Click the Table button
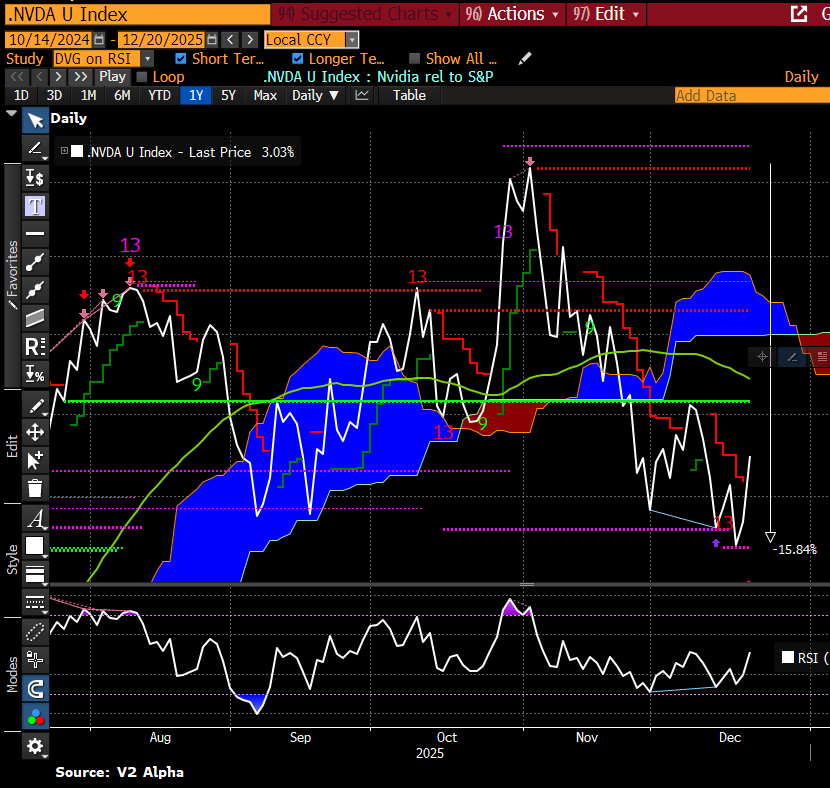The width and height of the screenshot is (830, 788). [x=409, y=95]
